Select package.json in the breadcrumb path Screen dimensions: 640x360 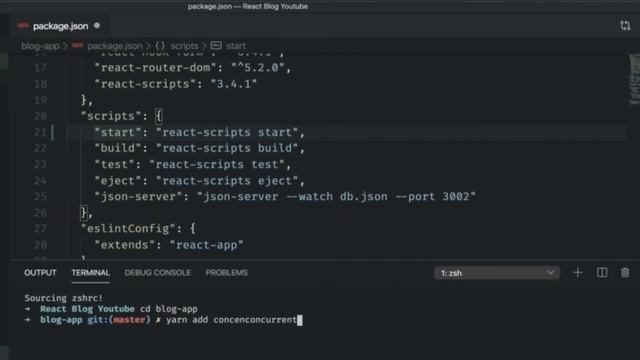(115, 46)
